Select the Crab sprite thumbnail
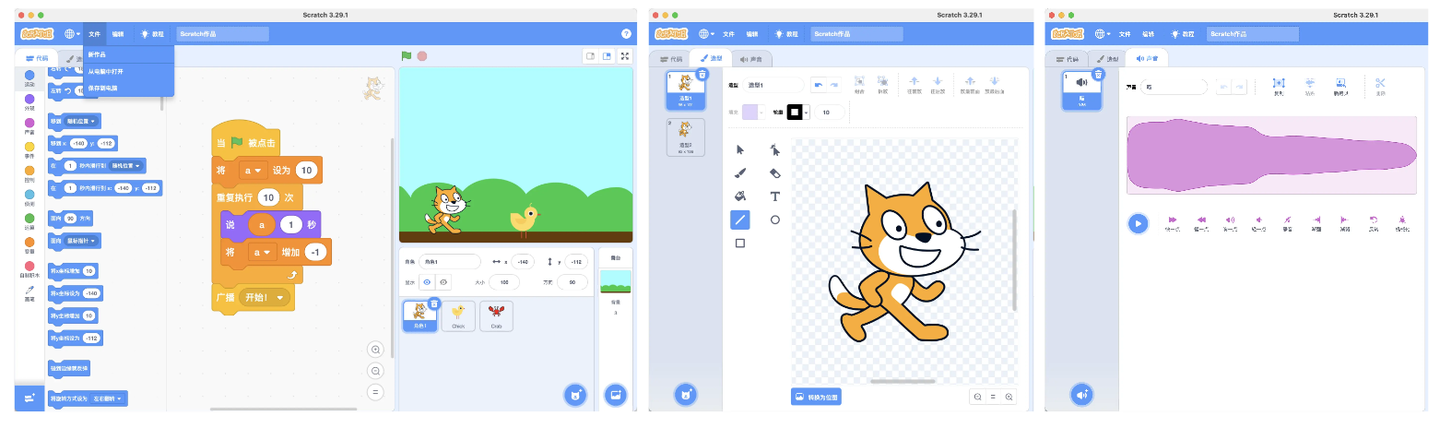Viewport: 1440px width, 428px height. coord(496,317)
